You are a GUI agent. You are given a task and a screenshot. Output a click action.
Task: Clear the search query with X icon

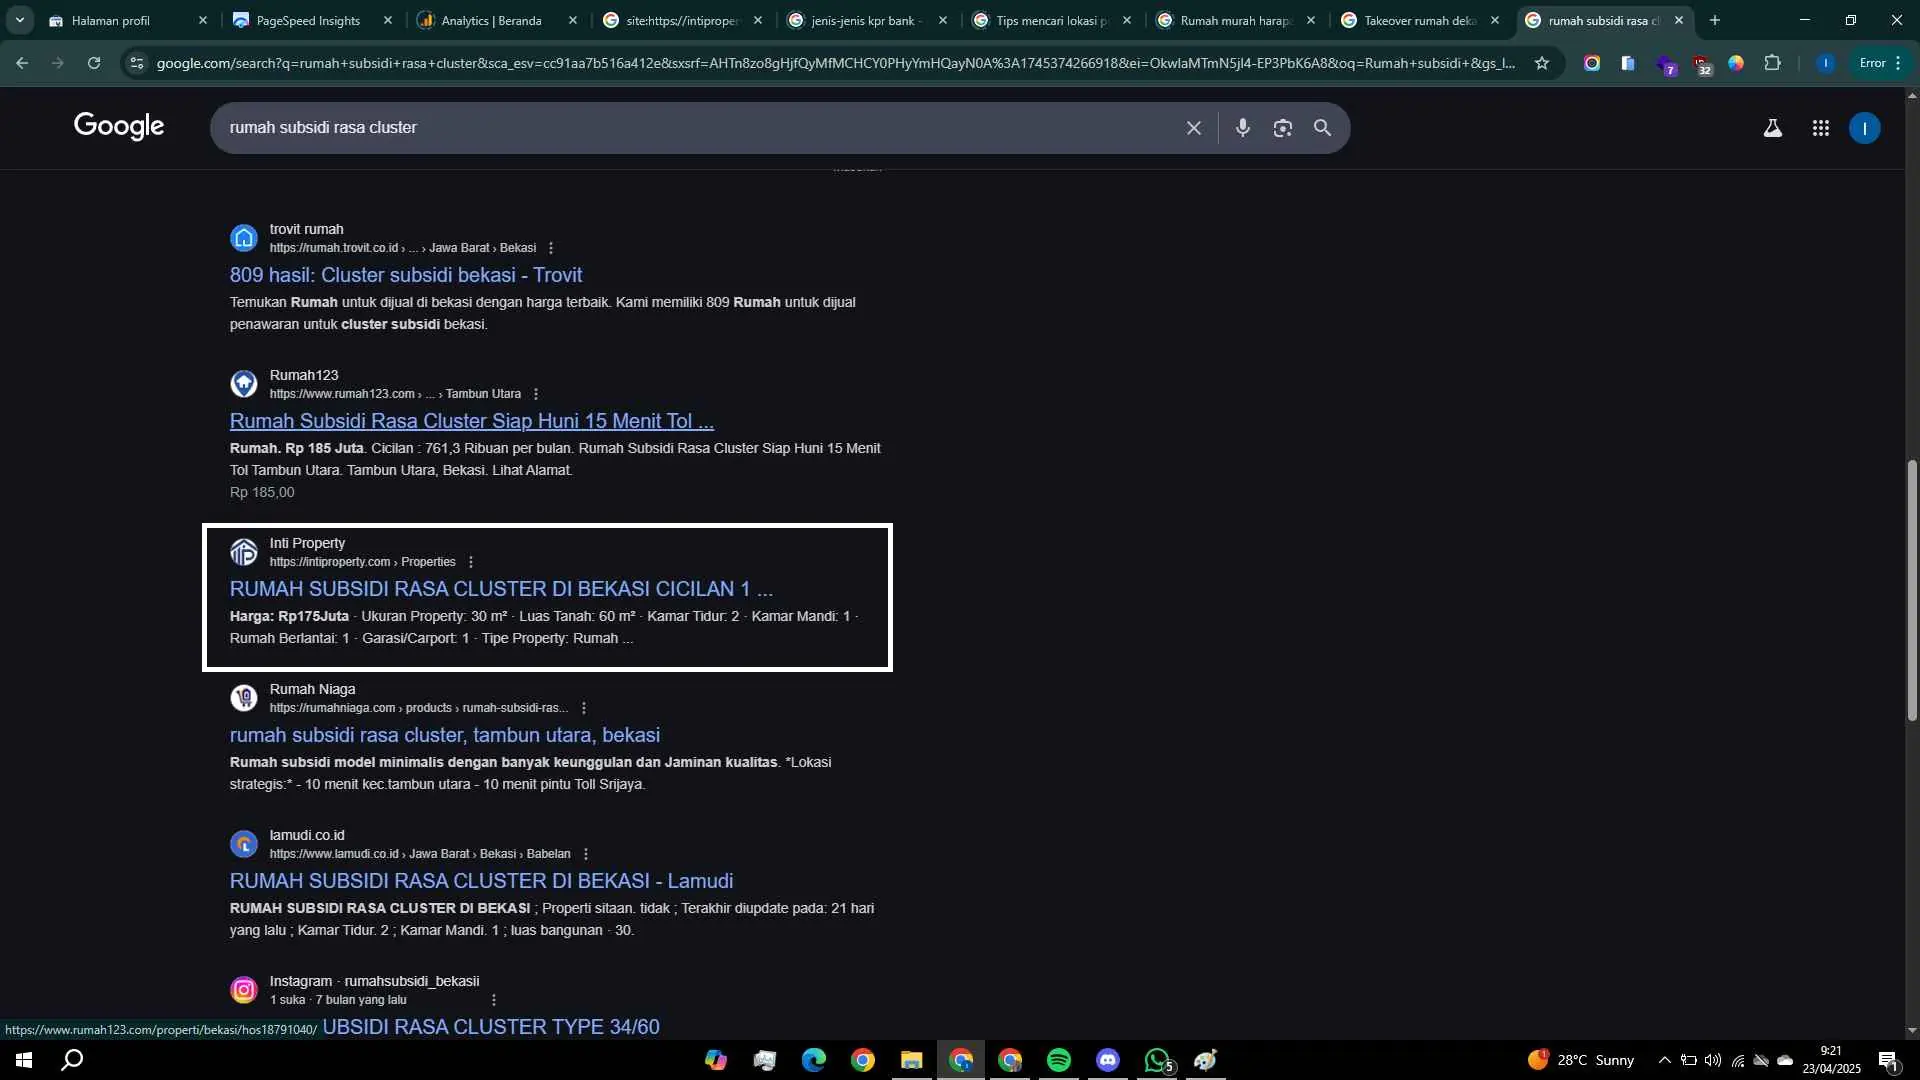coord(1193,128)
